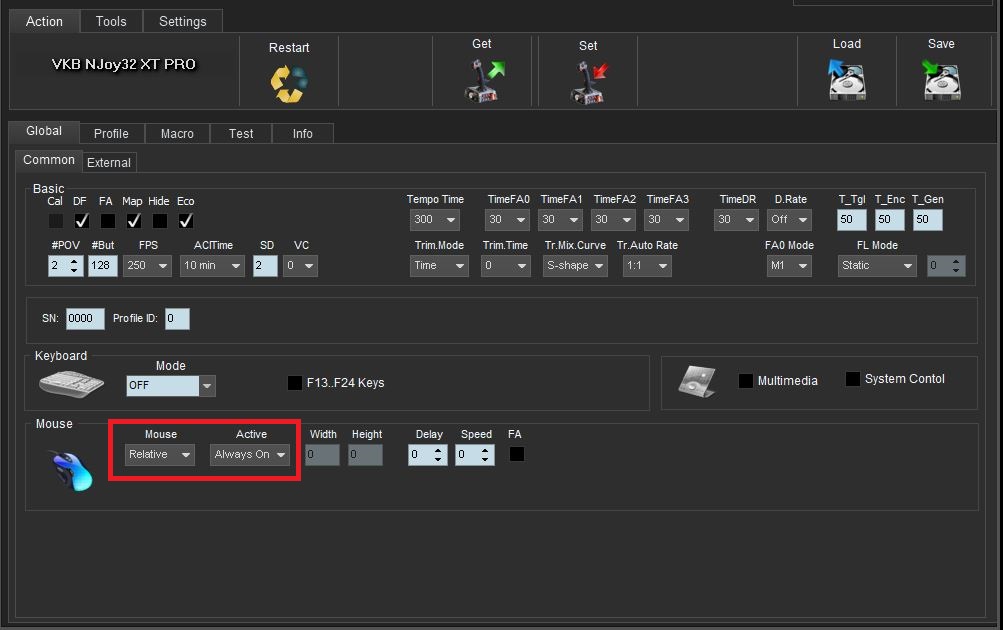Click the SD input field
Image resolution: width=1003 pixels, height=630 pixels.
pos(265,265)
